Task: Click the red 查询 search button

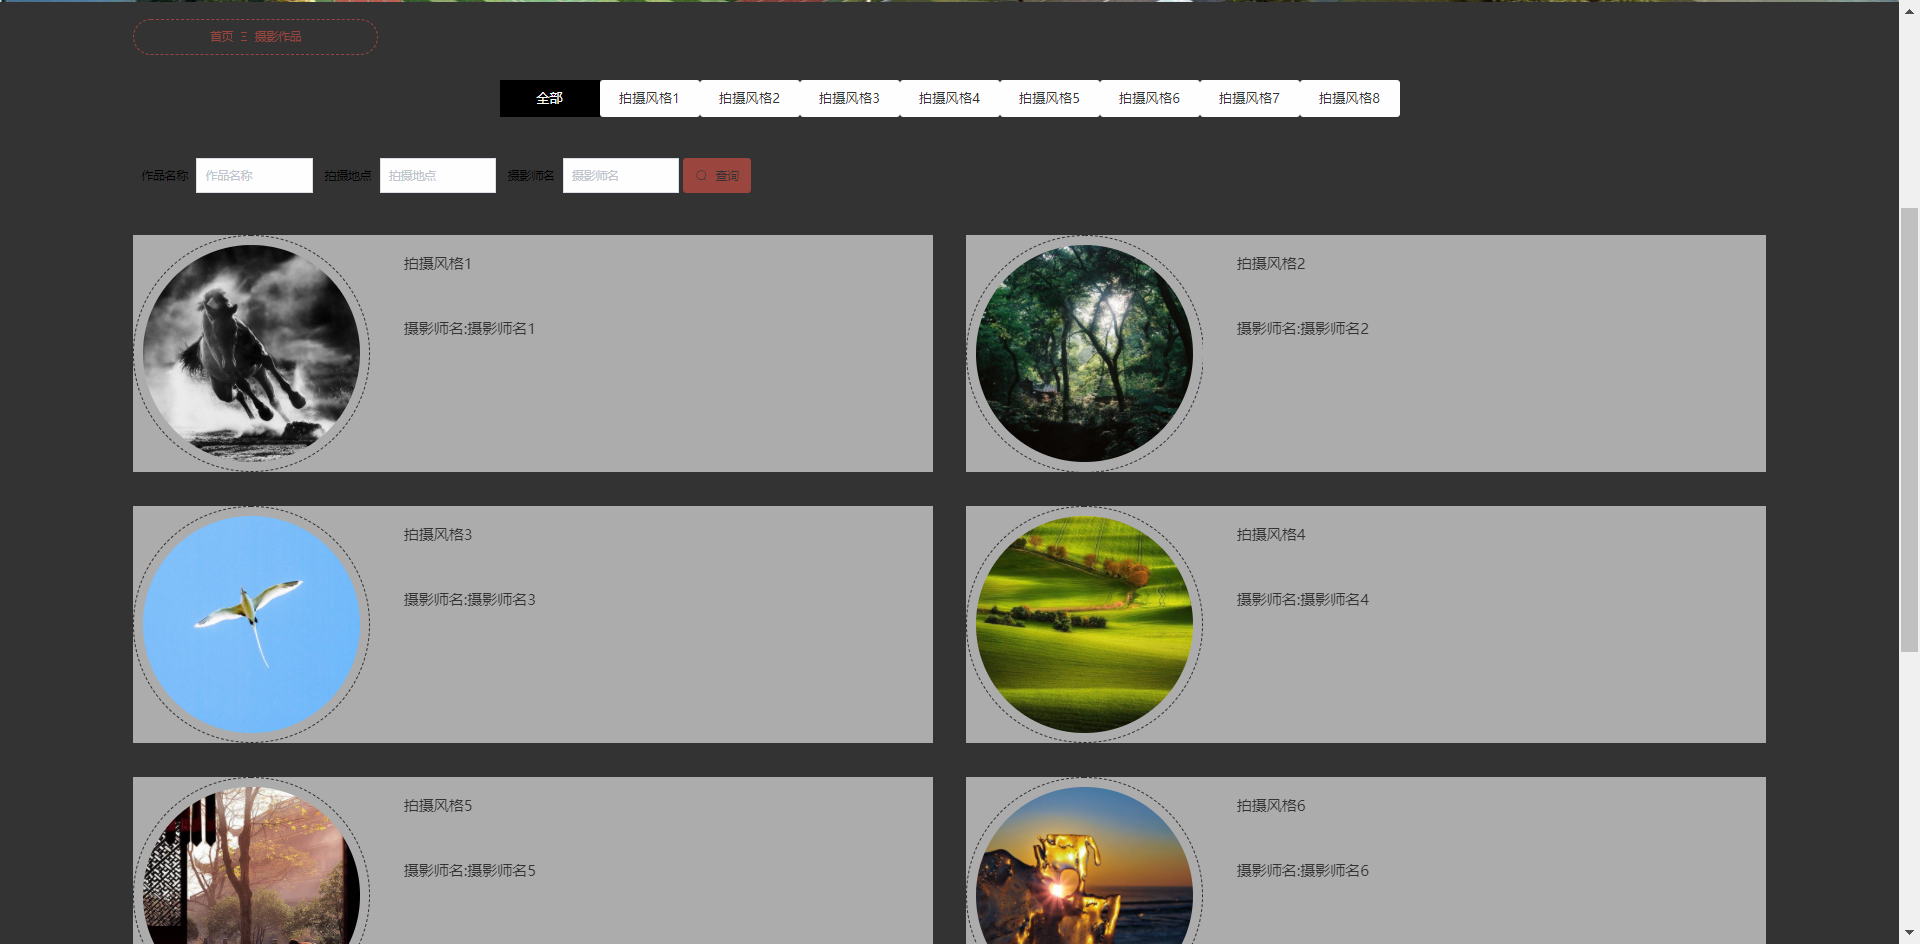Action: [x=717, y=176]
